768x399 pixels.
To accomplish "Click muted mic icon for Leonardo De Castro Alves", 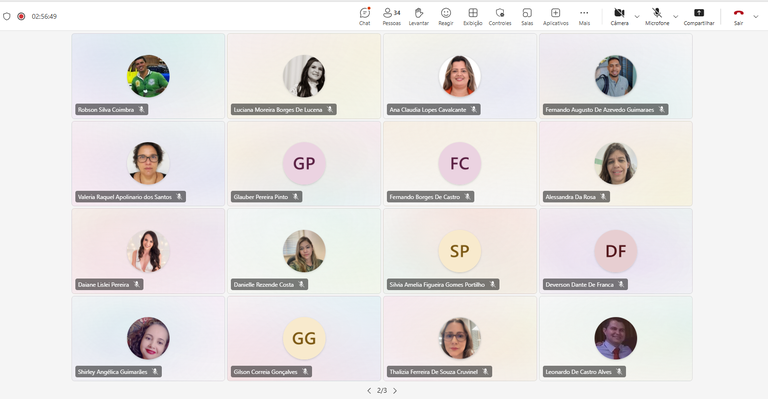I will [619, 372].
